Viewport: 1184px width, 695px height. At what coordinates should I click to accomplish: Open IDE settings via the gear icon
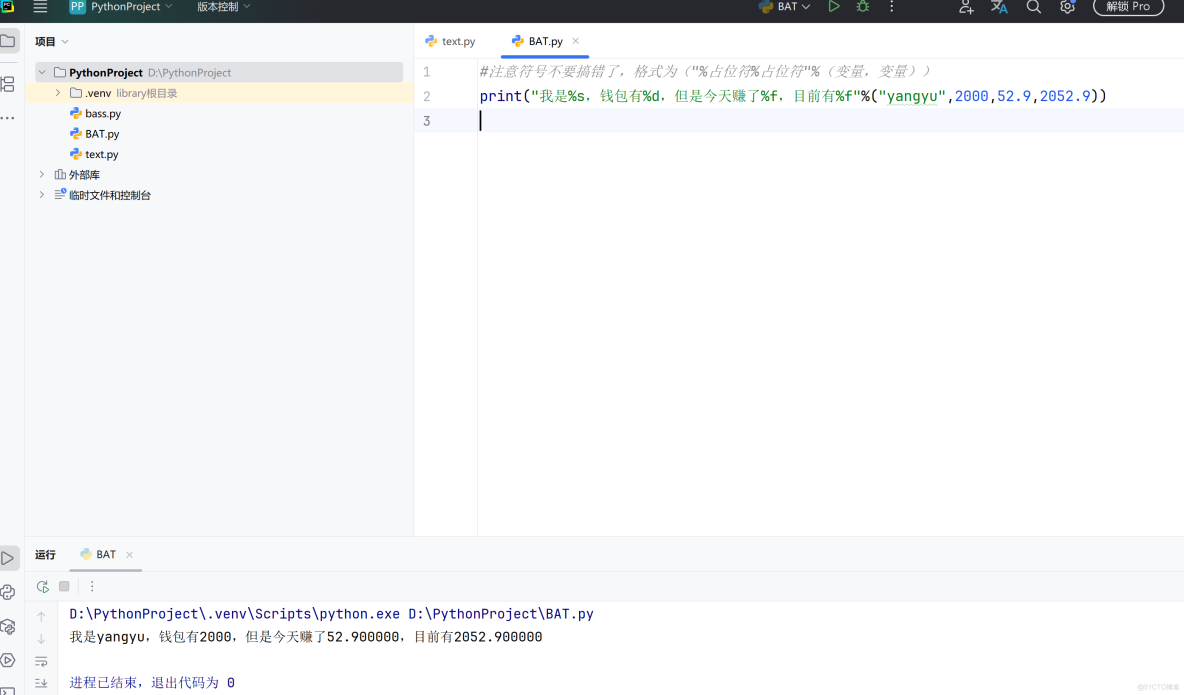1067,8
